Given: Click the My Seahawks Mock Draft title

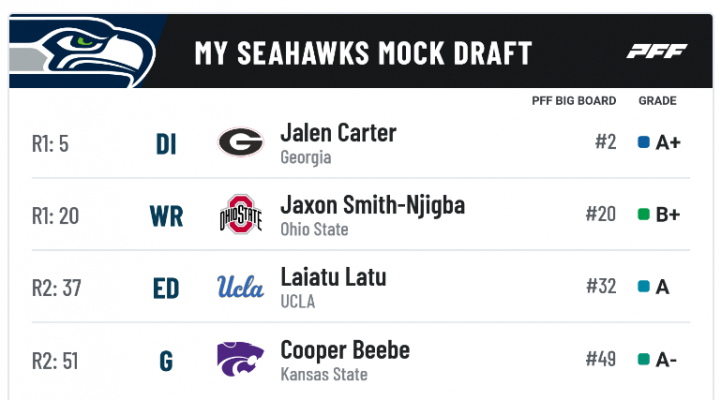Looking at the screenshot, I should [363, 52].
